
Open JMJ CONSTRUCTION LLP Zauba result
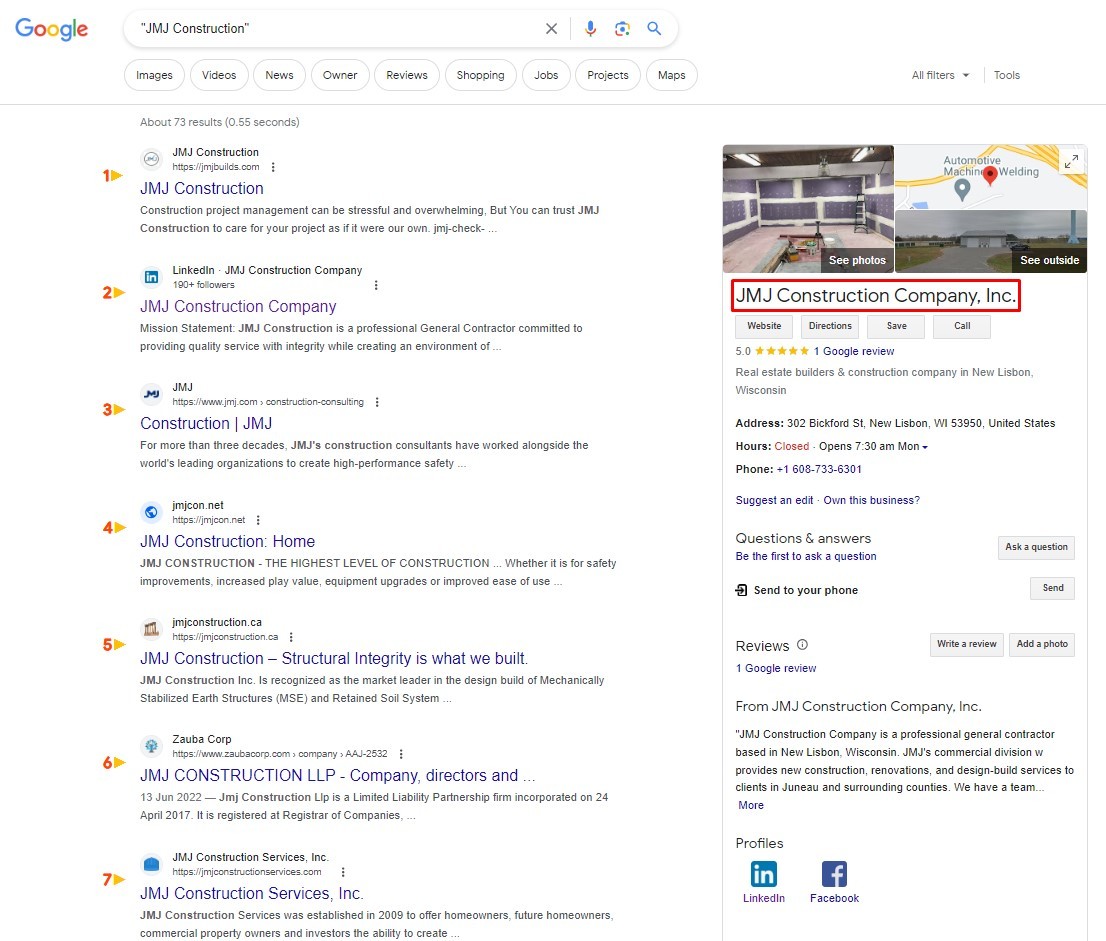click(337, 776)
